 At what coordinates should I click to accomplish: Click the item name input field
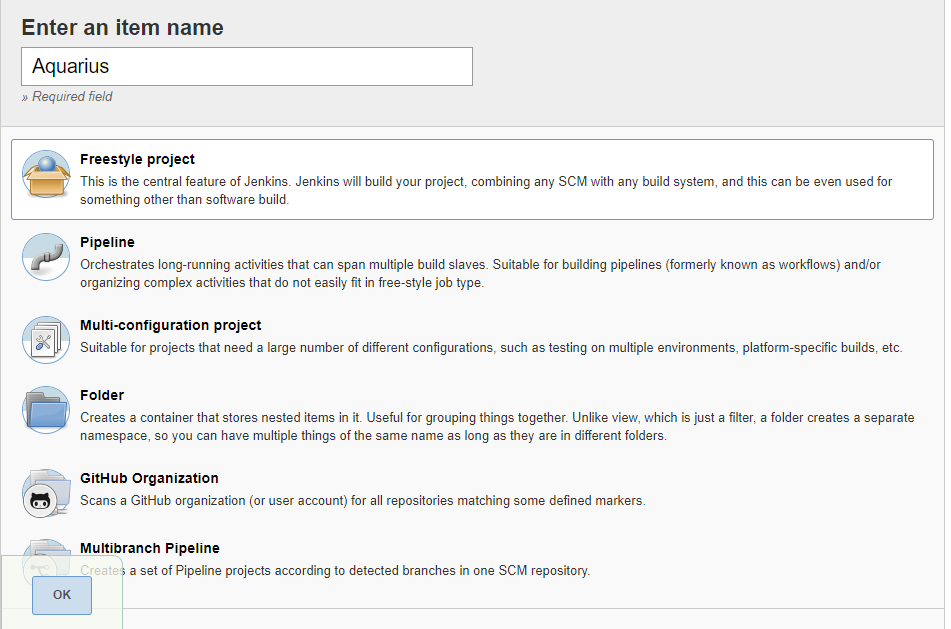click(x=246, y=67)
